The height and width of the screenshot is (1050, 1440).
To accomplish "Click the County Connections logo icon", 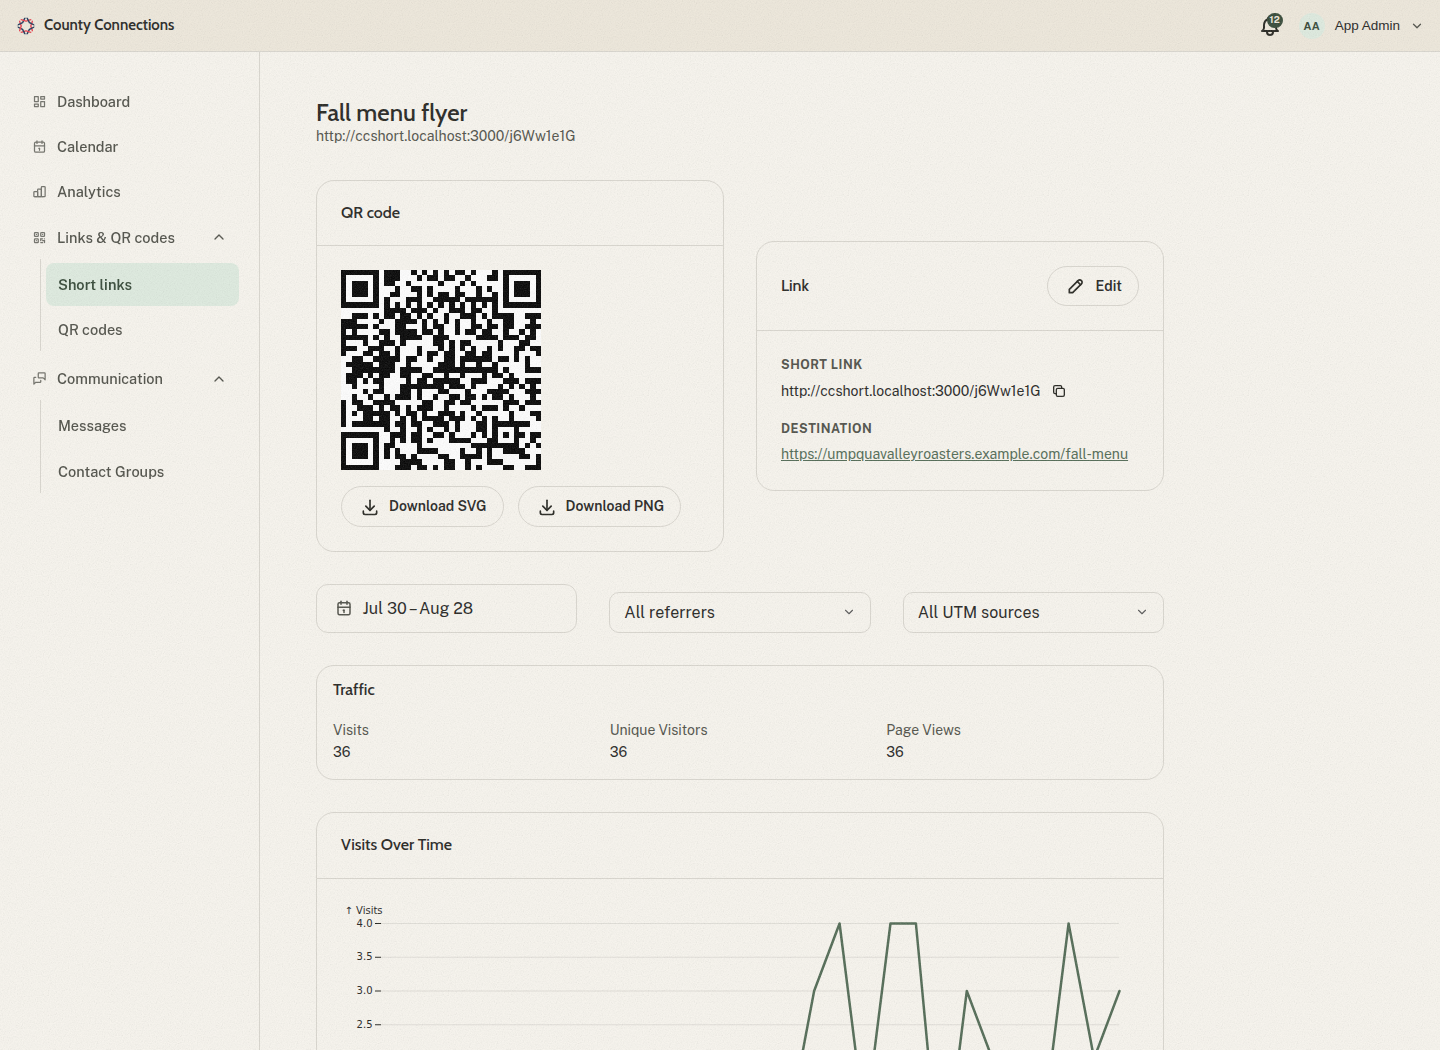I will [x=26, y=26].
